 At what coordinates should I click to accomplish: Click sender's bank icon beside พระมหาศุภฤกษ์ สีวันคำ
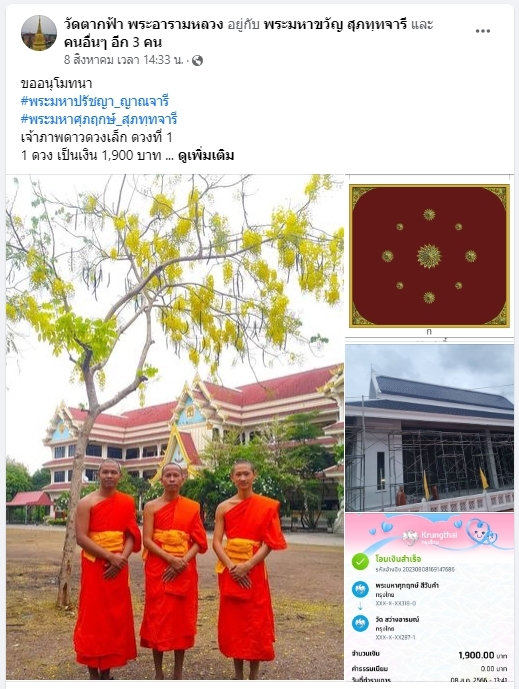coord(360,589)
